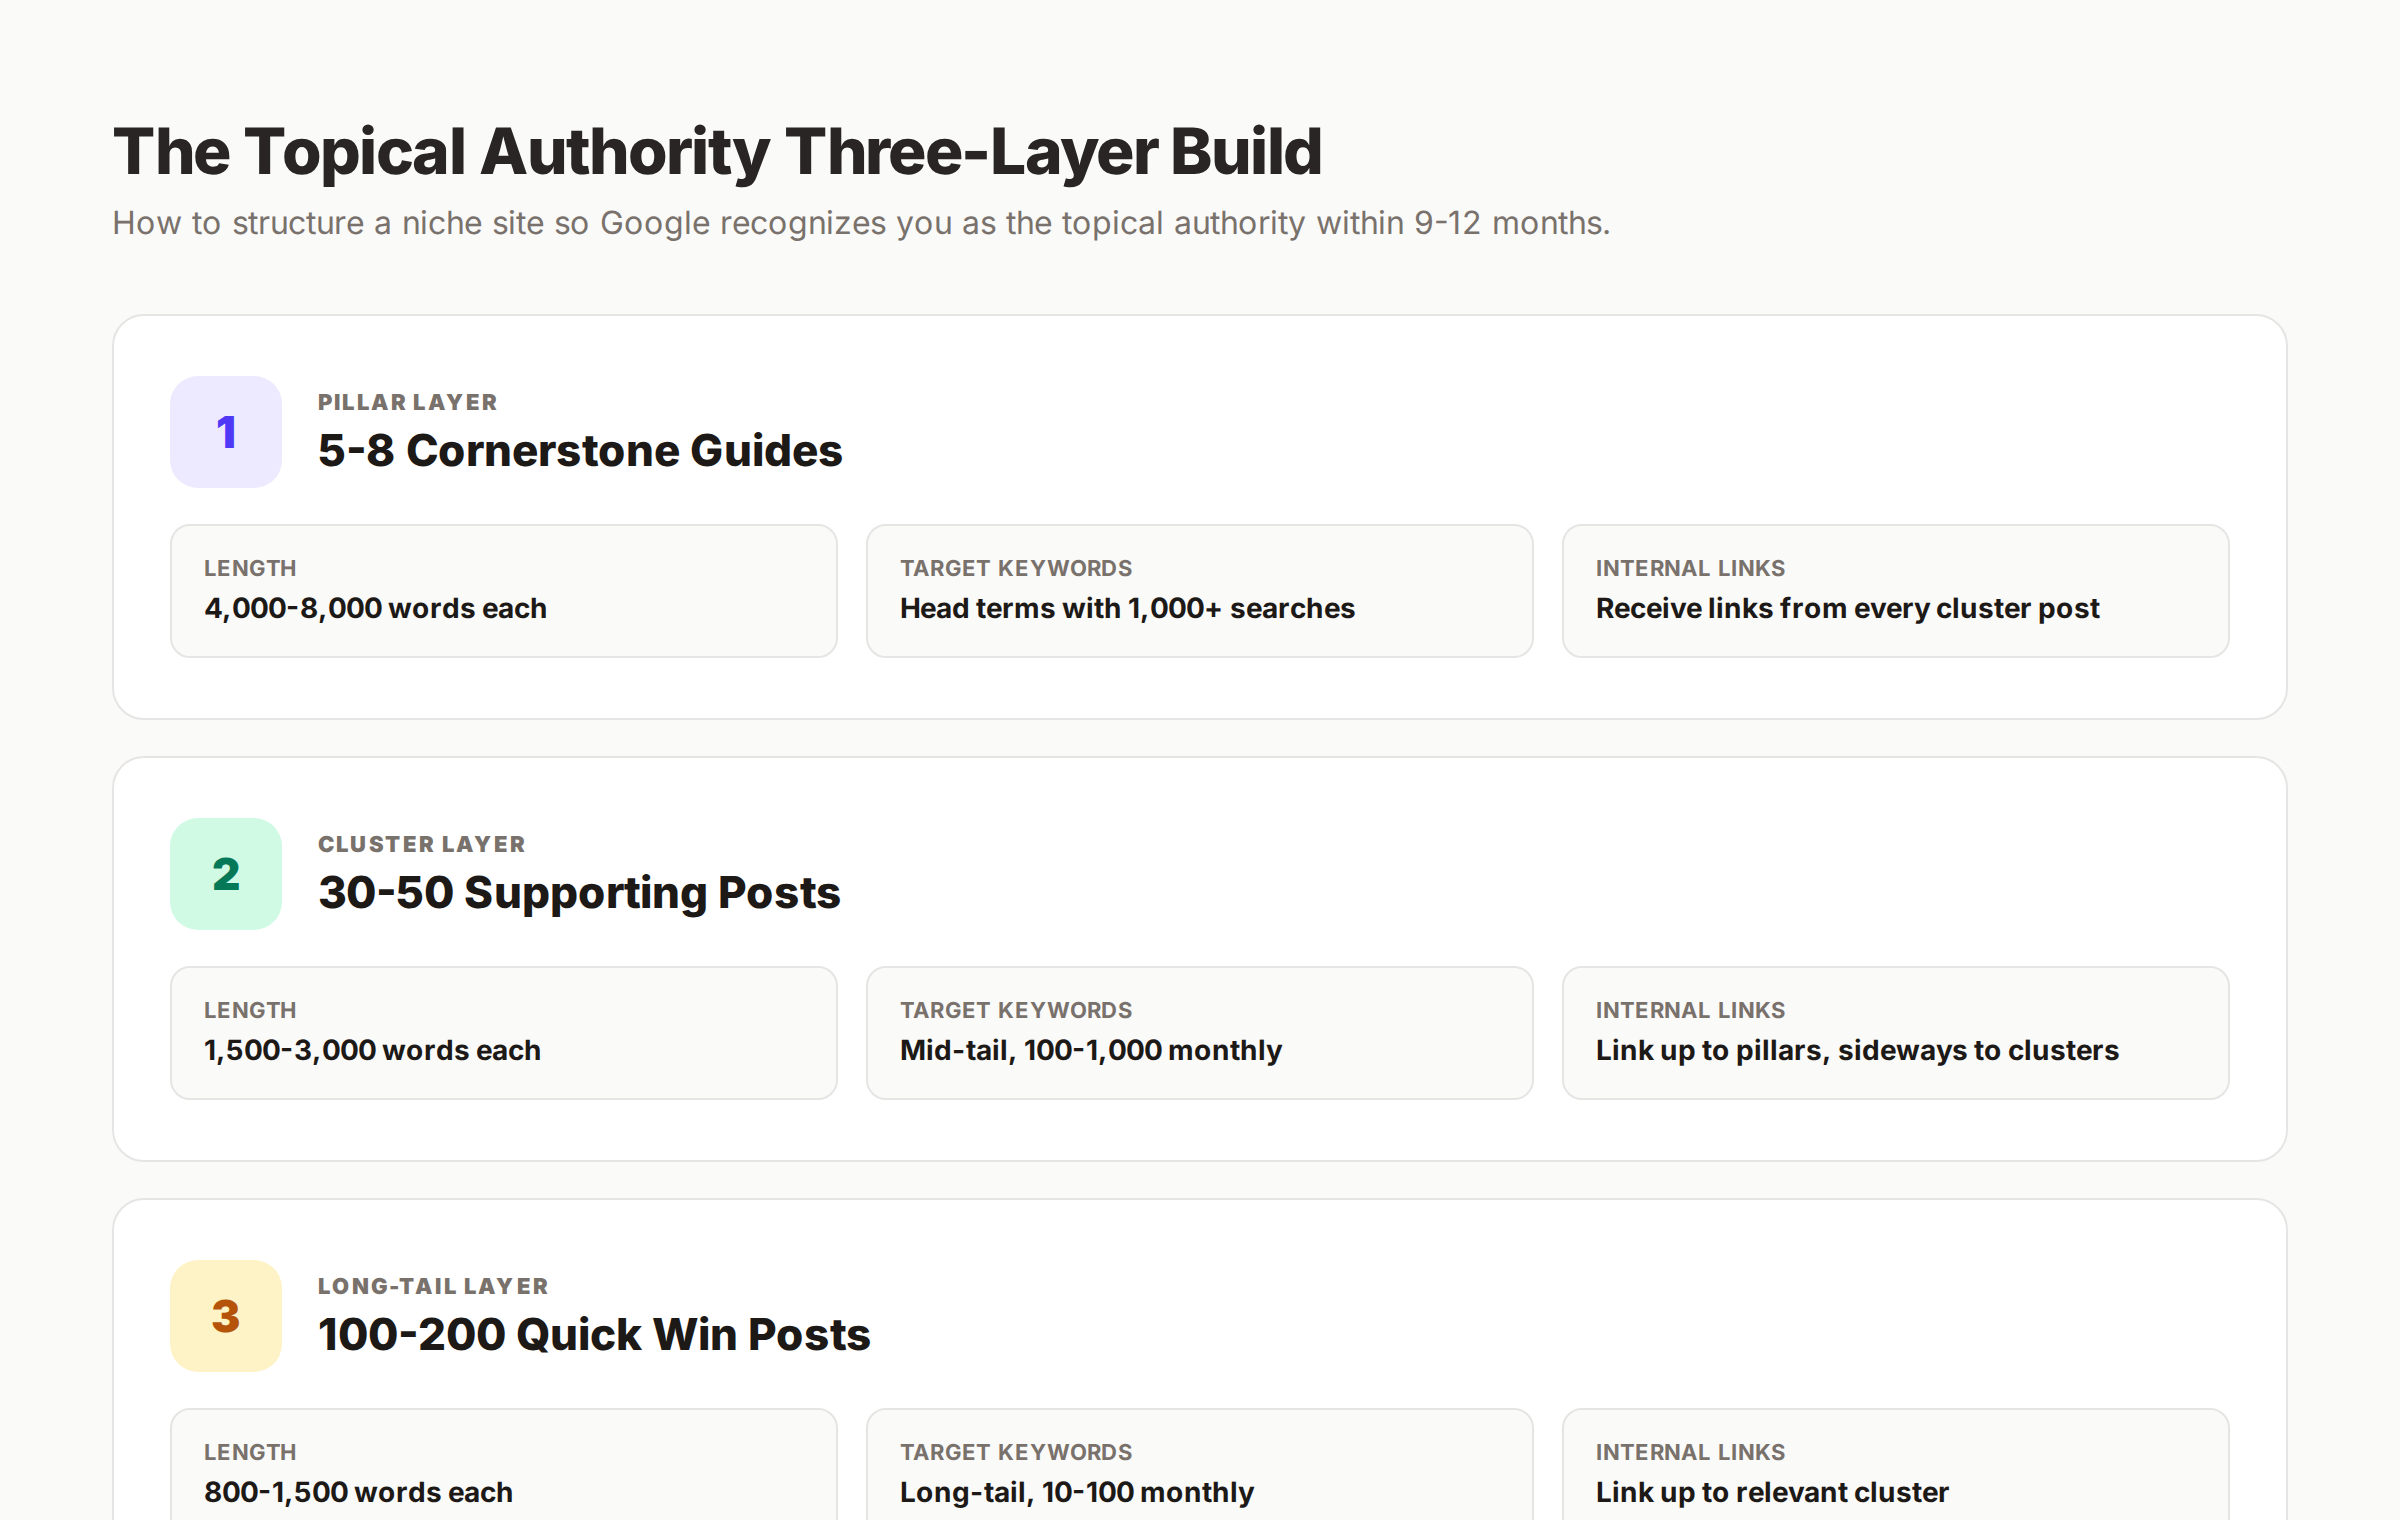Viewport: 2400px width, 1520px height.
Task: Click 'Link up to pillars, sideways to clusters'
Action: (x=1857, y=1050)
